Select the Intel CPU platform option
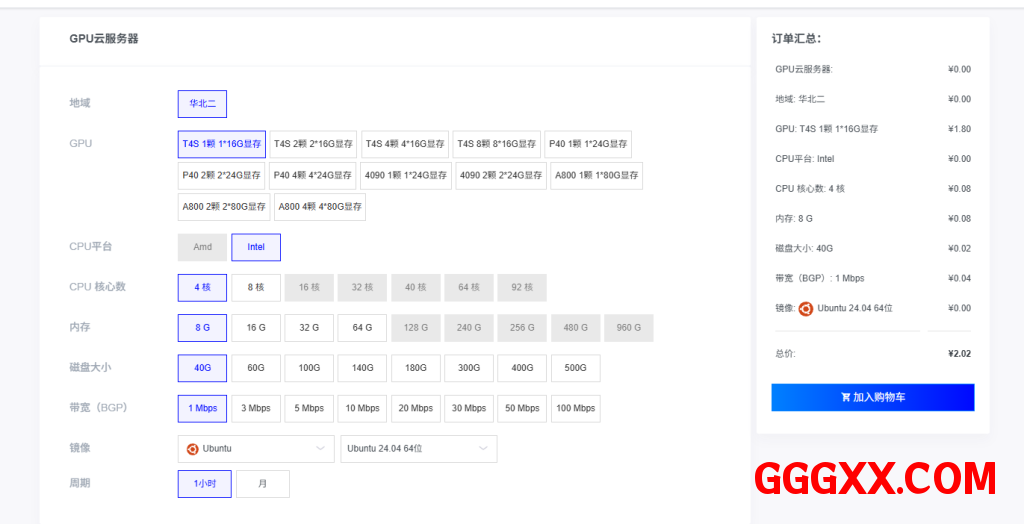The width and height of the screenshot is (1024, 524). (x=256, y=247)
